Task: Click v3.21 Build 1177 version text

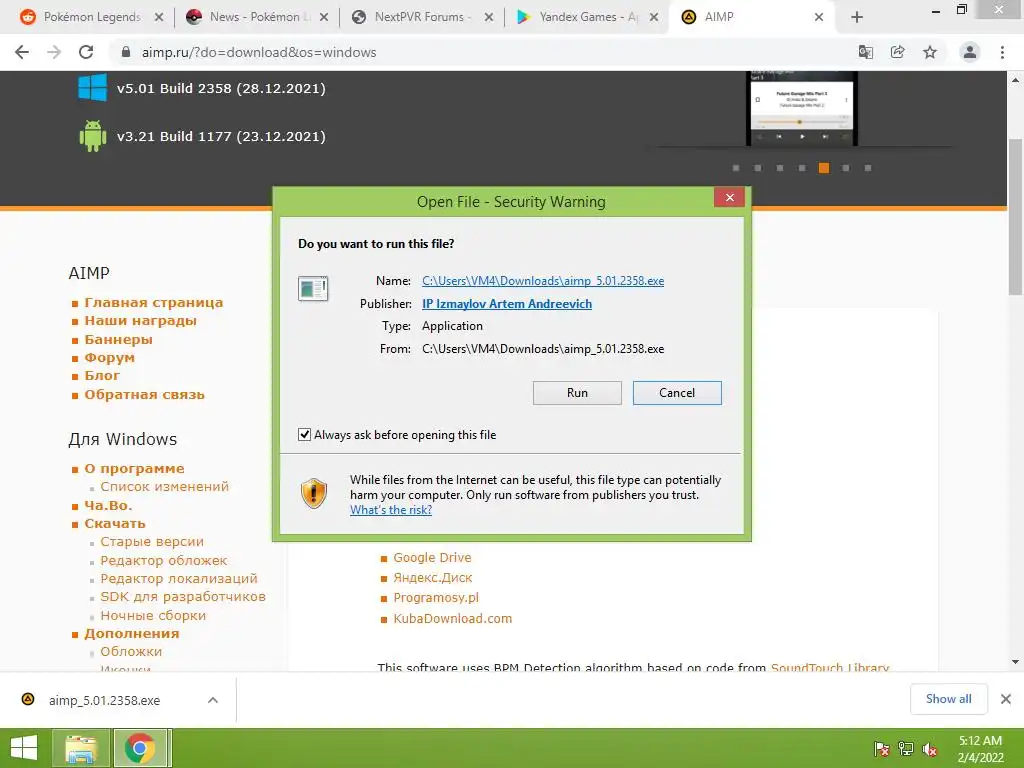Action: pyautogui.click(x=221, y=136)
